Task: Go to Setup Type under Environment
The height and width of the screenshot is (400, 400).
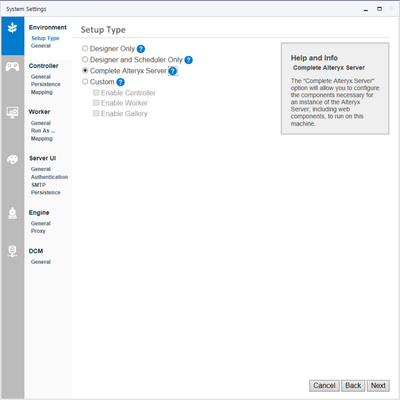Action: point(45,38)
